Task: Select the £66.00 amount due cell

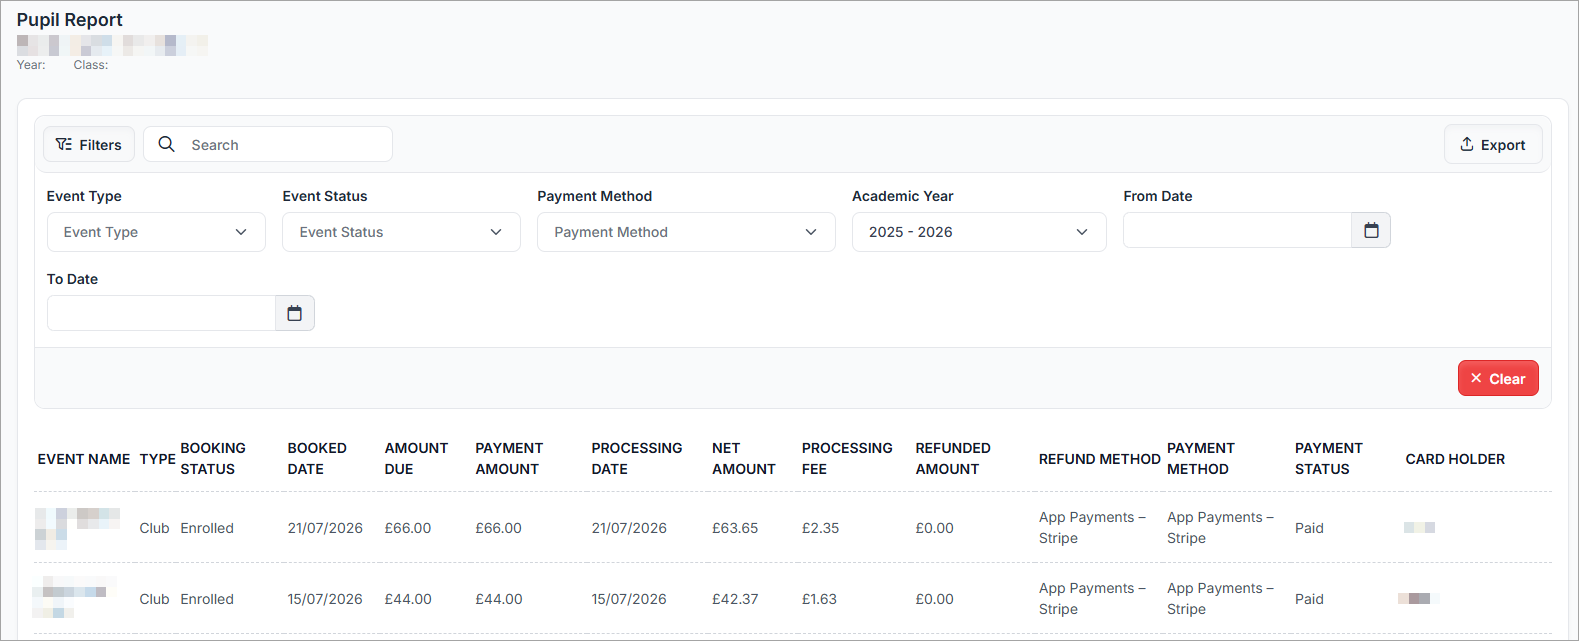Action: pyautogui.click(x=408, y=528)
